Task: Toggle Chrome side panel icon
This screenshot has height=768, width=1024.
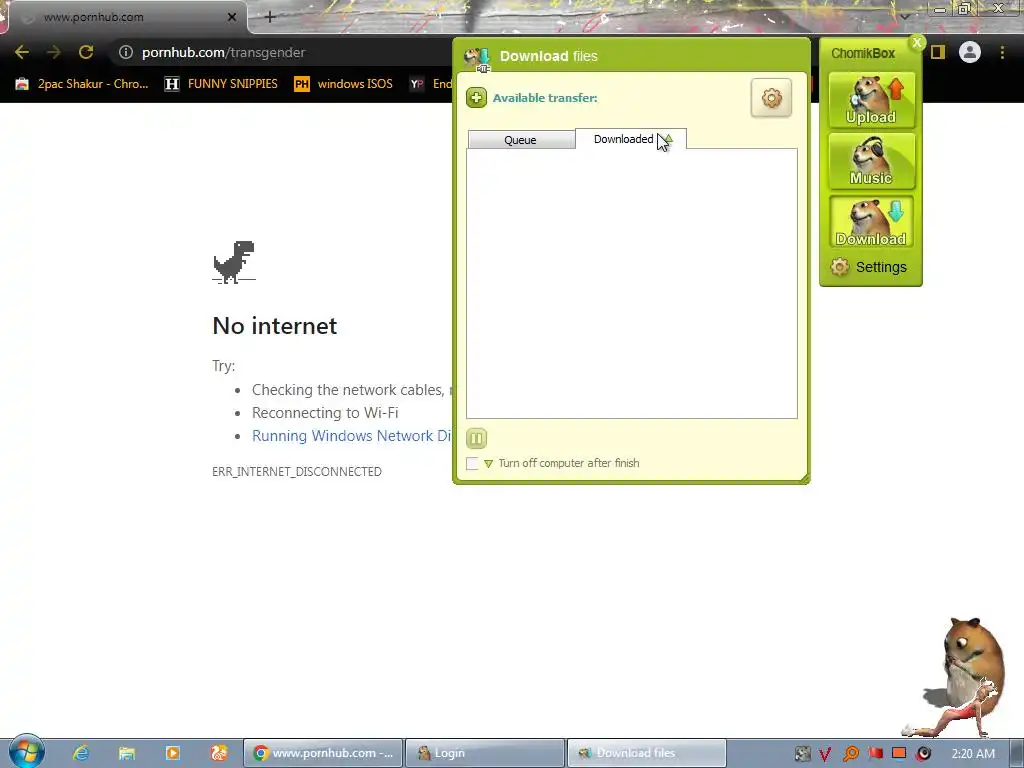Action: pyautogui.click(x=938, y=52)
